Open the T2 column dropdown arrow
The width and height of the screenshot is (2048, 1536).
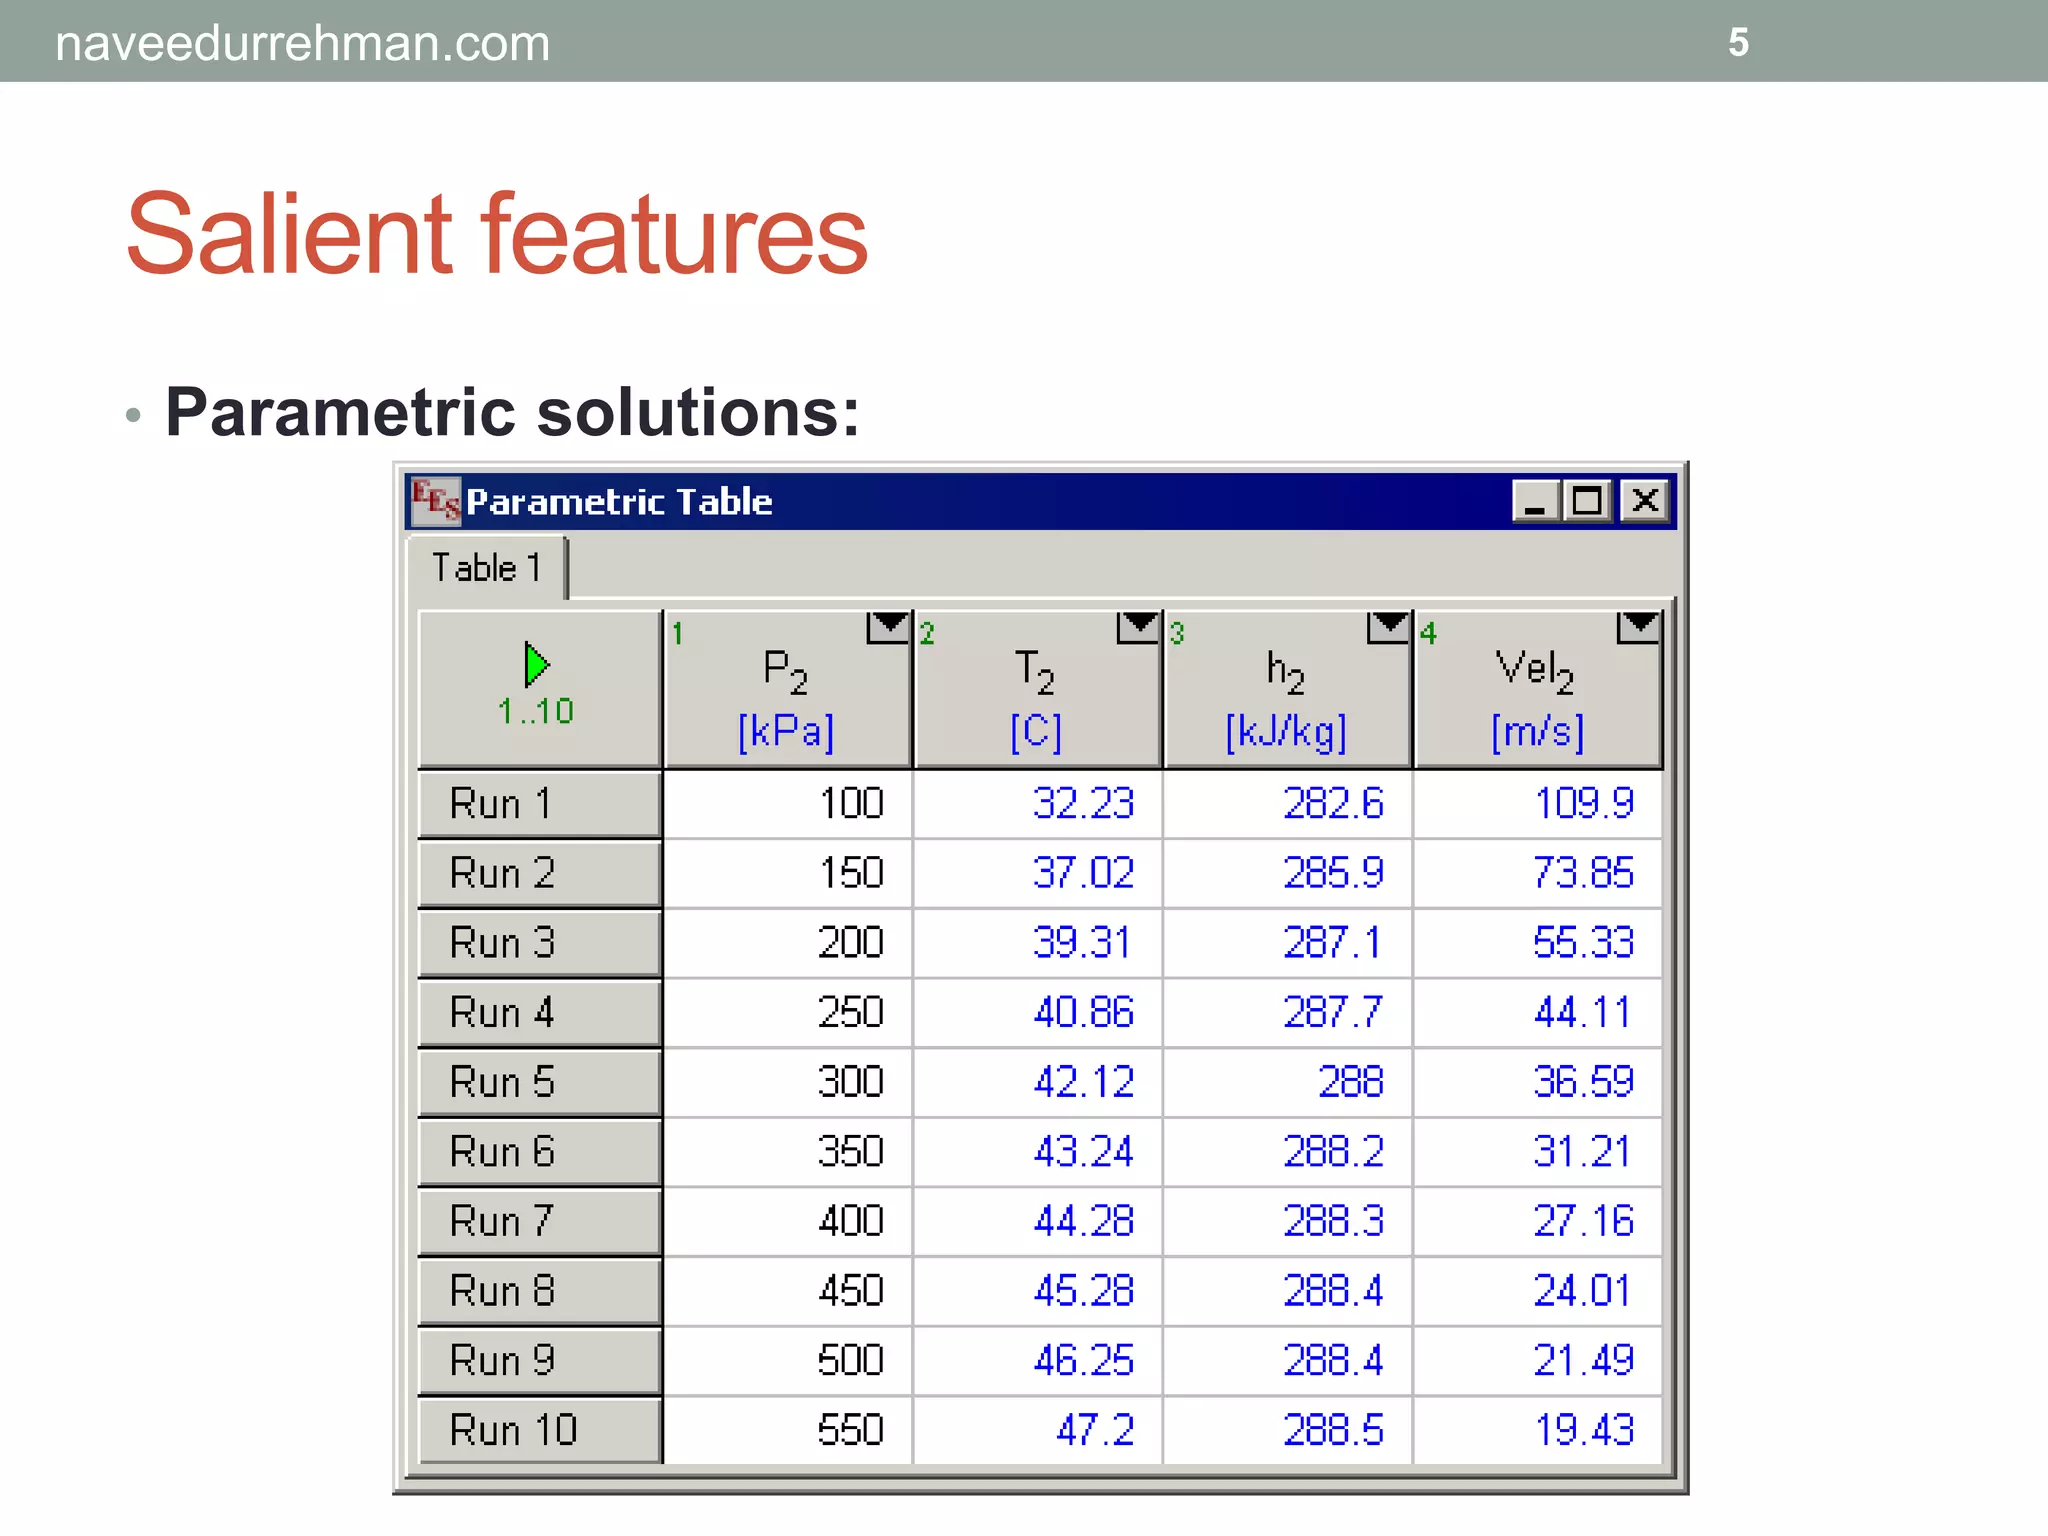click(1138, 627)
